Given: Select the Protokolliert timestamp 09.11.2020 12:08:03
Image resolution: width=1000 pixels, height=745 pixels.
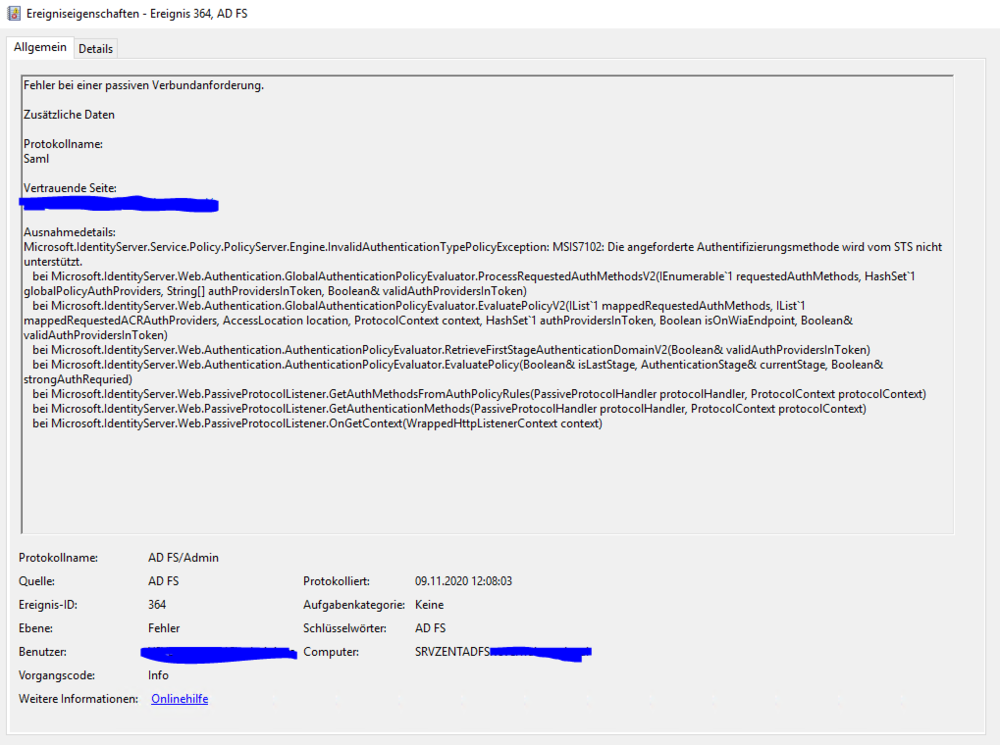Looking at the screenshot, I should click(x=463, y=581).
